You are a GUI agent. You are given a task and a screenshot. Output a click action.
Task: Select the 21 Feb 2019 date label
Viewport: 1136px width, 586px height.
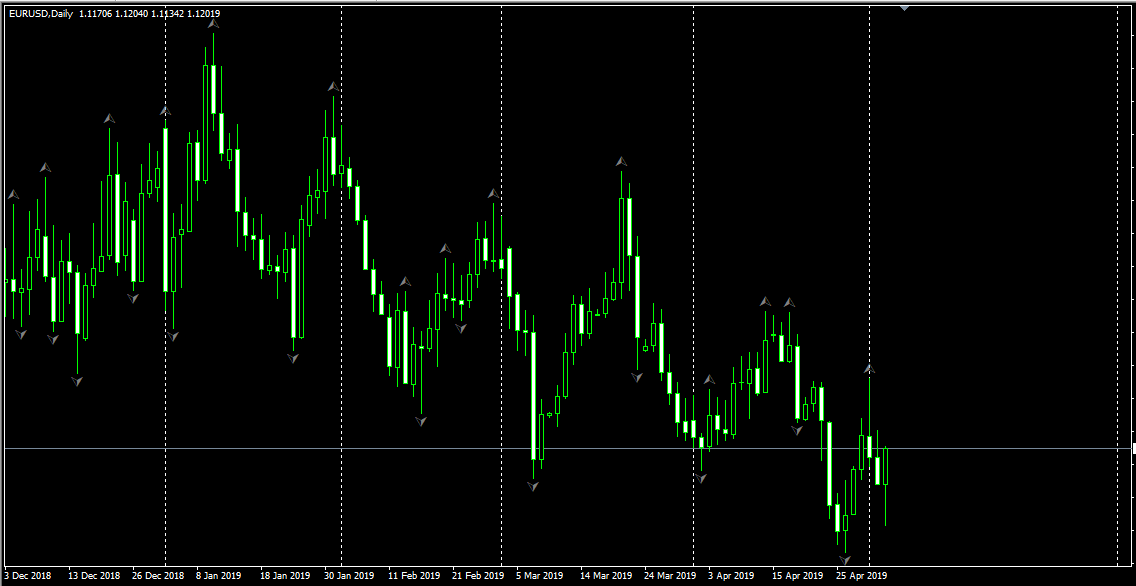tap(478, 576)
